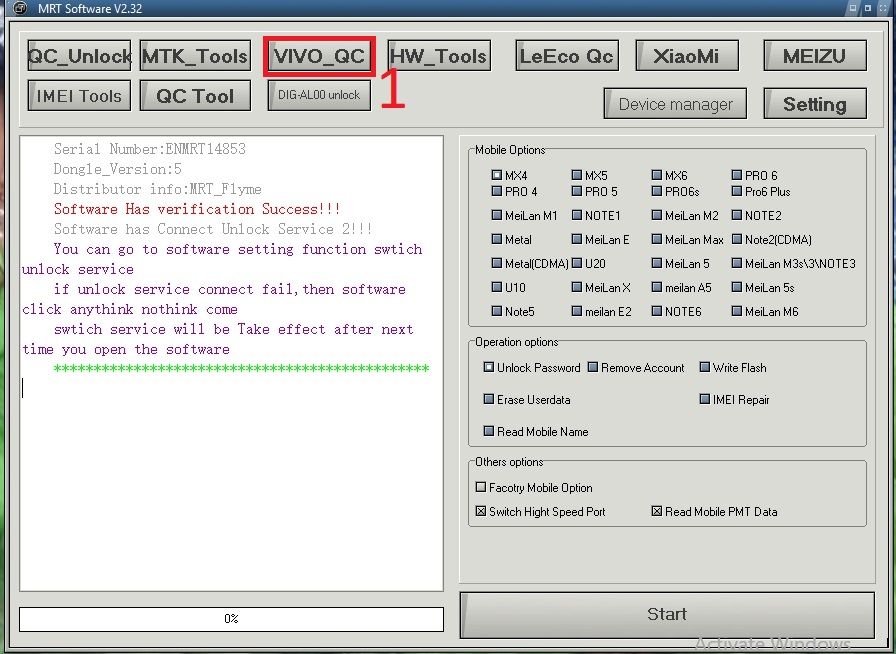Enable Erase Userdata option
The height and width of the screenshot is (654, 896).
click(489, 399)
